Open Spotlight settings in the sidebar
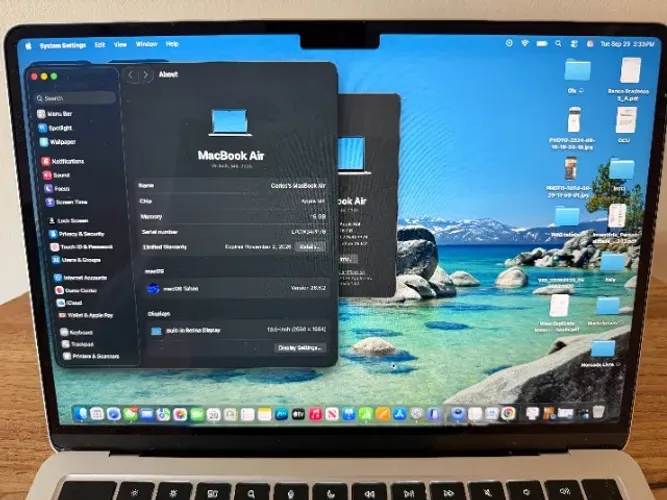The image size is (667, 500). 56,128
